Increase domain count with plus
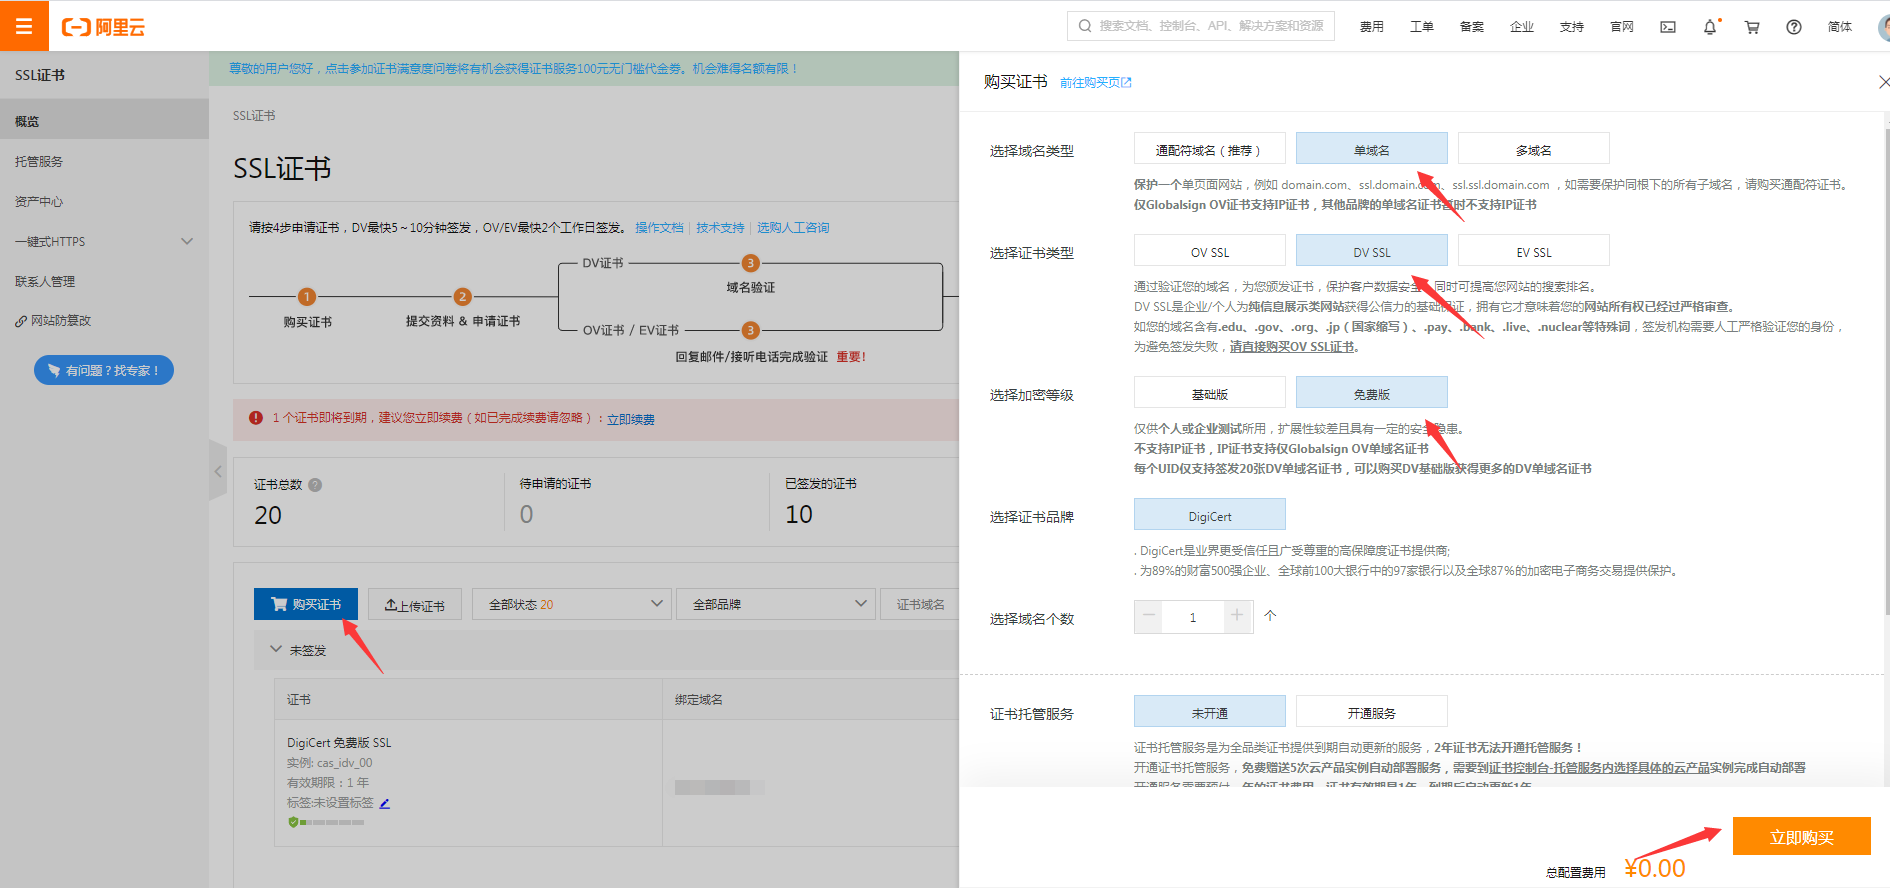Image resolution: width=1890 pixels, height=888 pixels. tap(1237, 617)
